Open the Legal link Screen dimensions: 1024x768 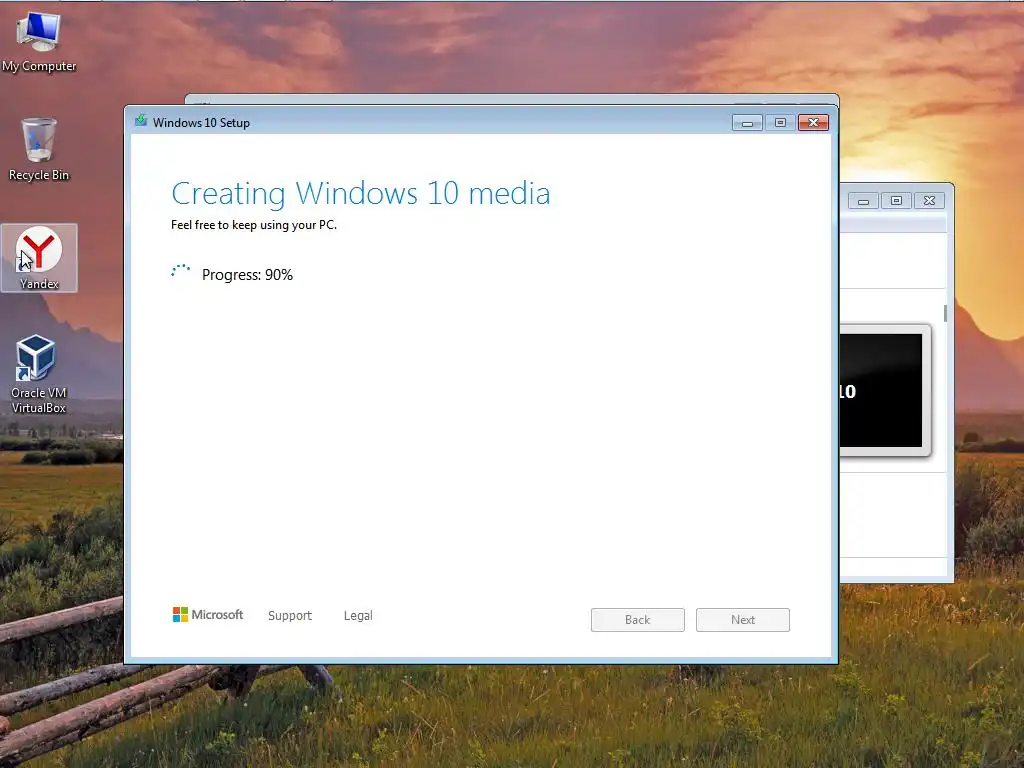pyautogui.click(x=358, y=615)
